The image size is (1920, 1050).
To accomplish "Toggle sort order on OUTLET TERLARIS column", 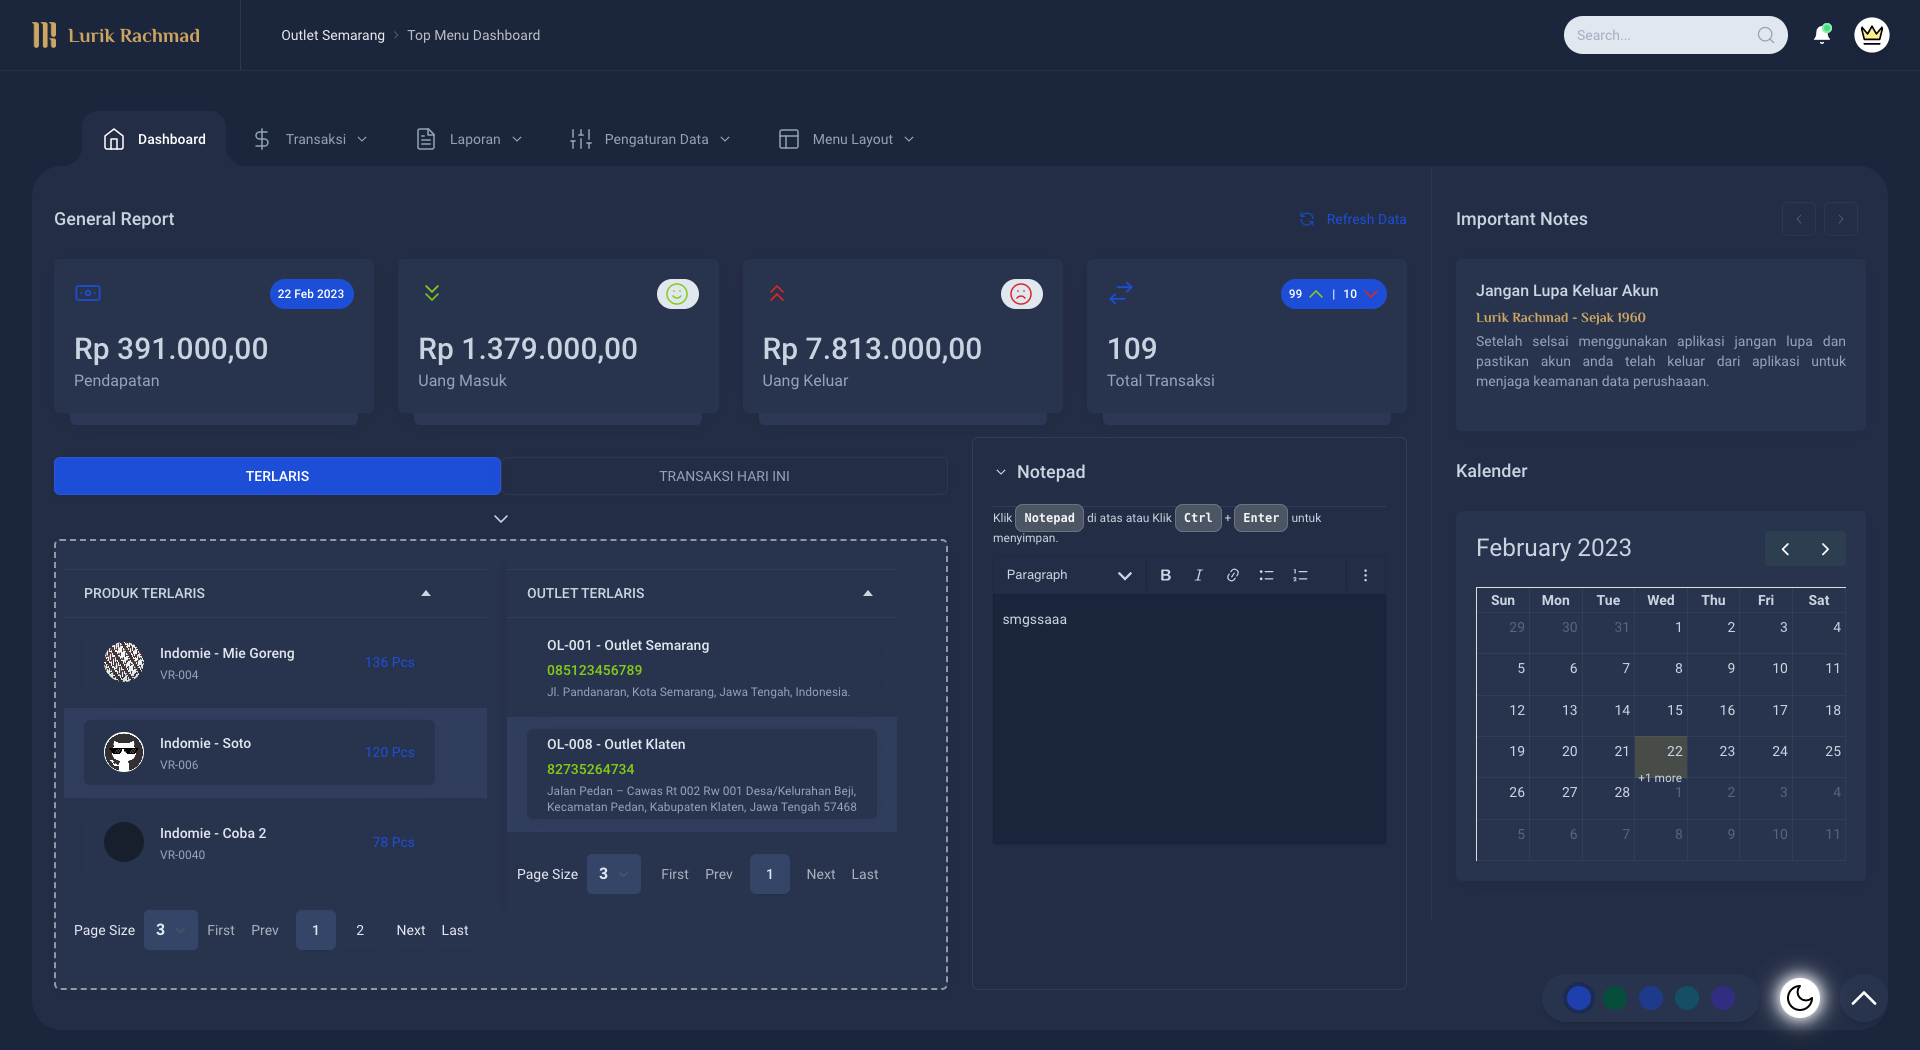I will pyautogui.click(x=867, y=592).
